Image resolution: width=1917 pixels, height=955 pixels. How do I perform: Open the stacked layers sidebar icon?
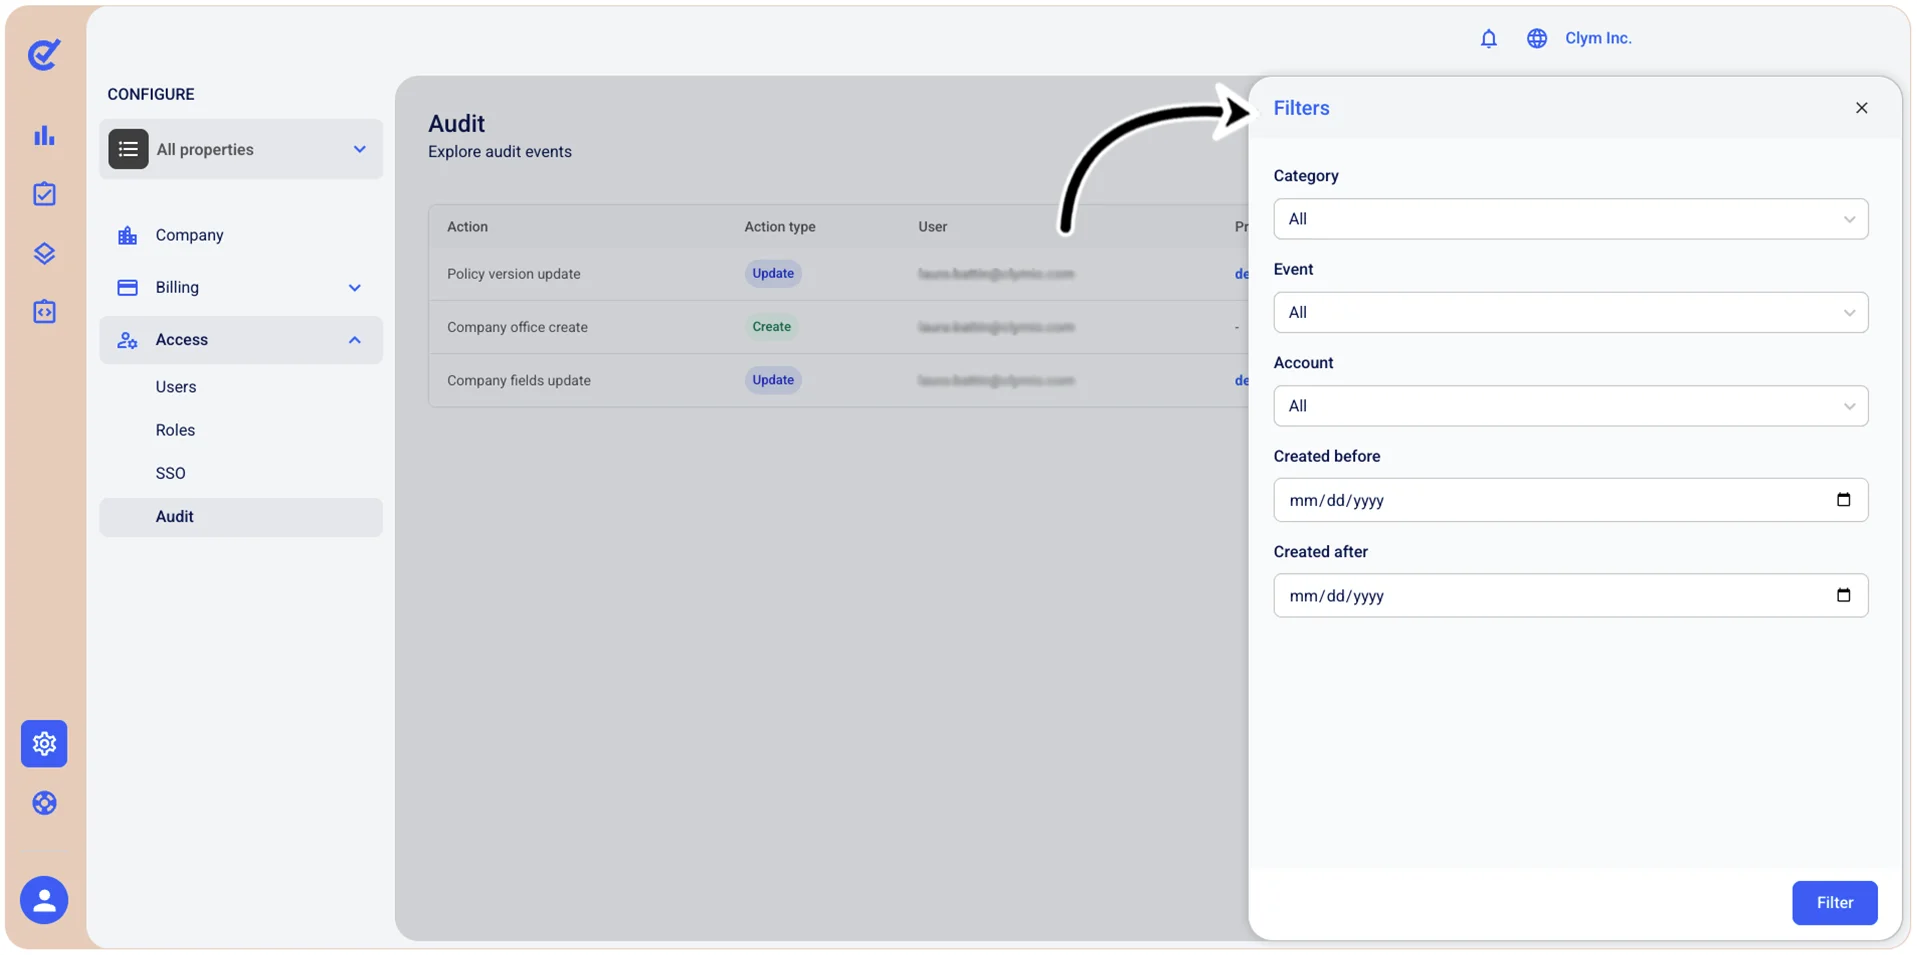coord(44,253)
